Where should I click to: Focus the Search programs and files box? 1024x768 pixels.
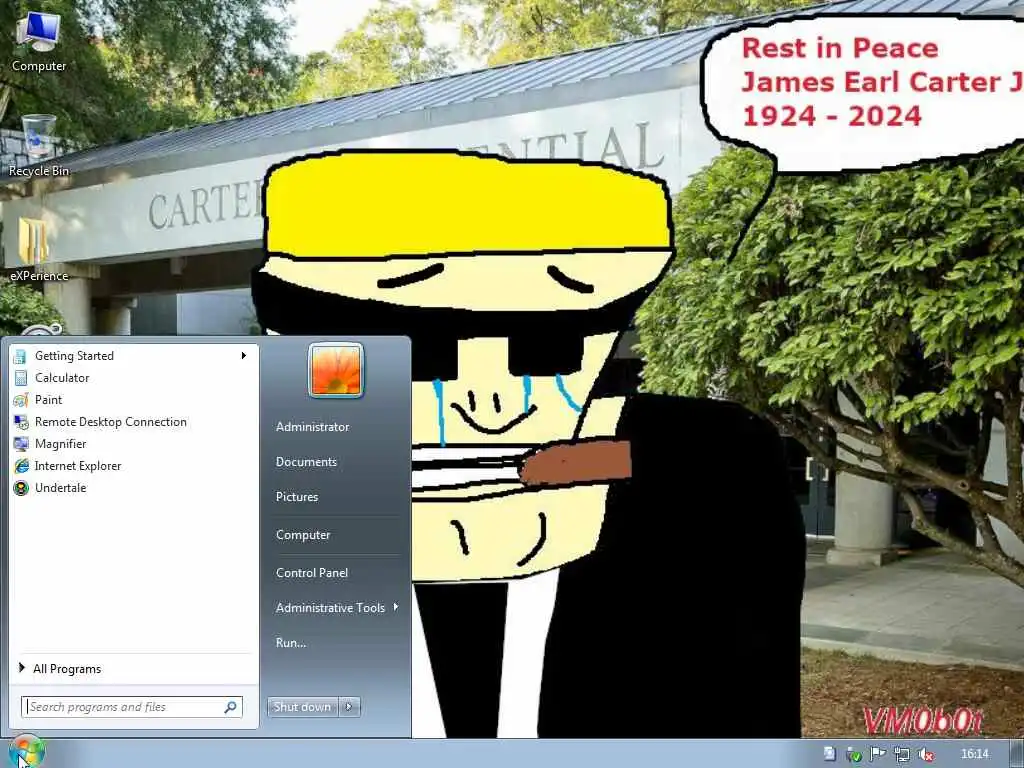click(132, 707)
